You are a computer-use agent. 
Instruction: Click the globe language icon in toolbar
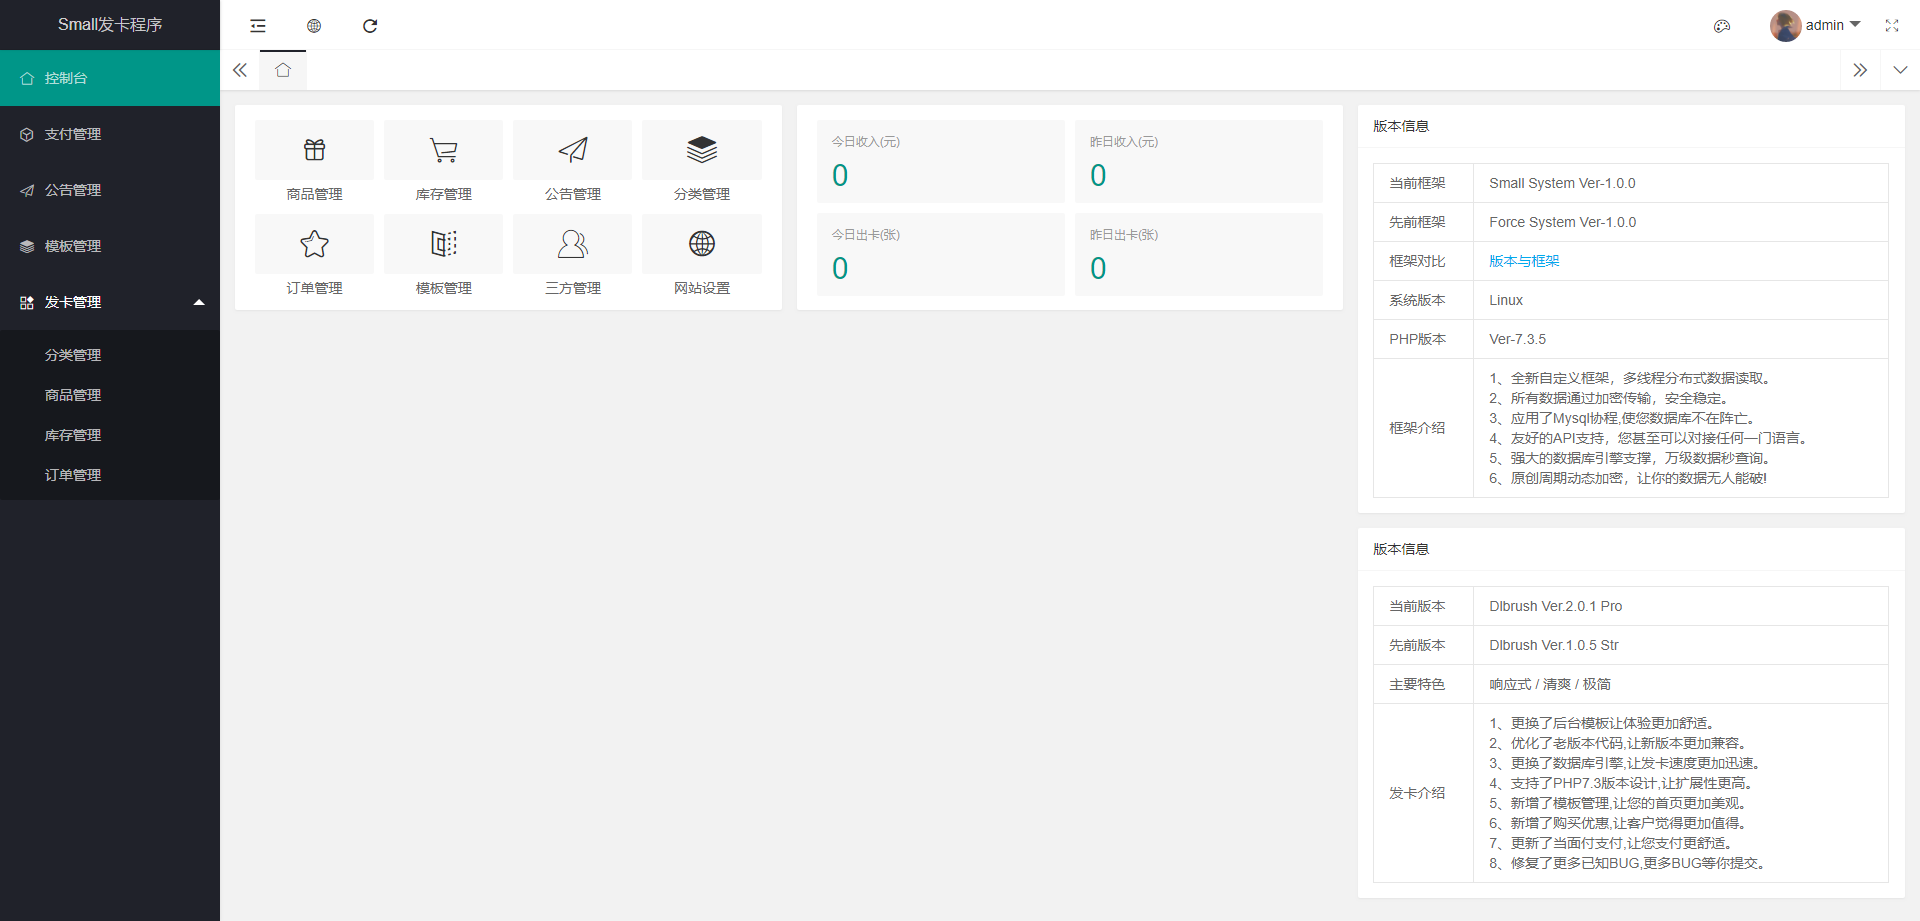314,26
